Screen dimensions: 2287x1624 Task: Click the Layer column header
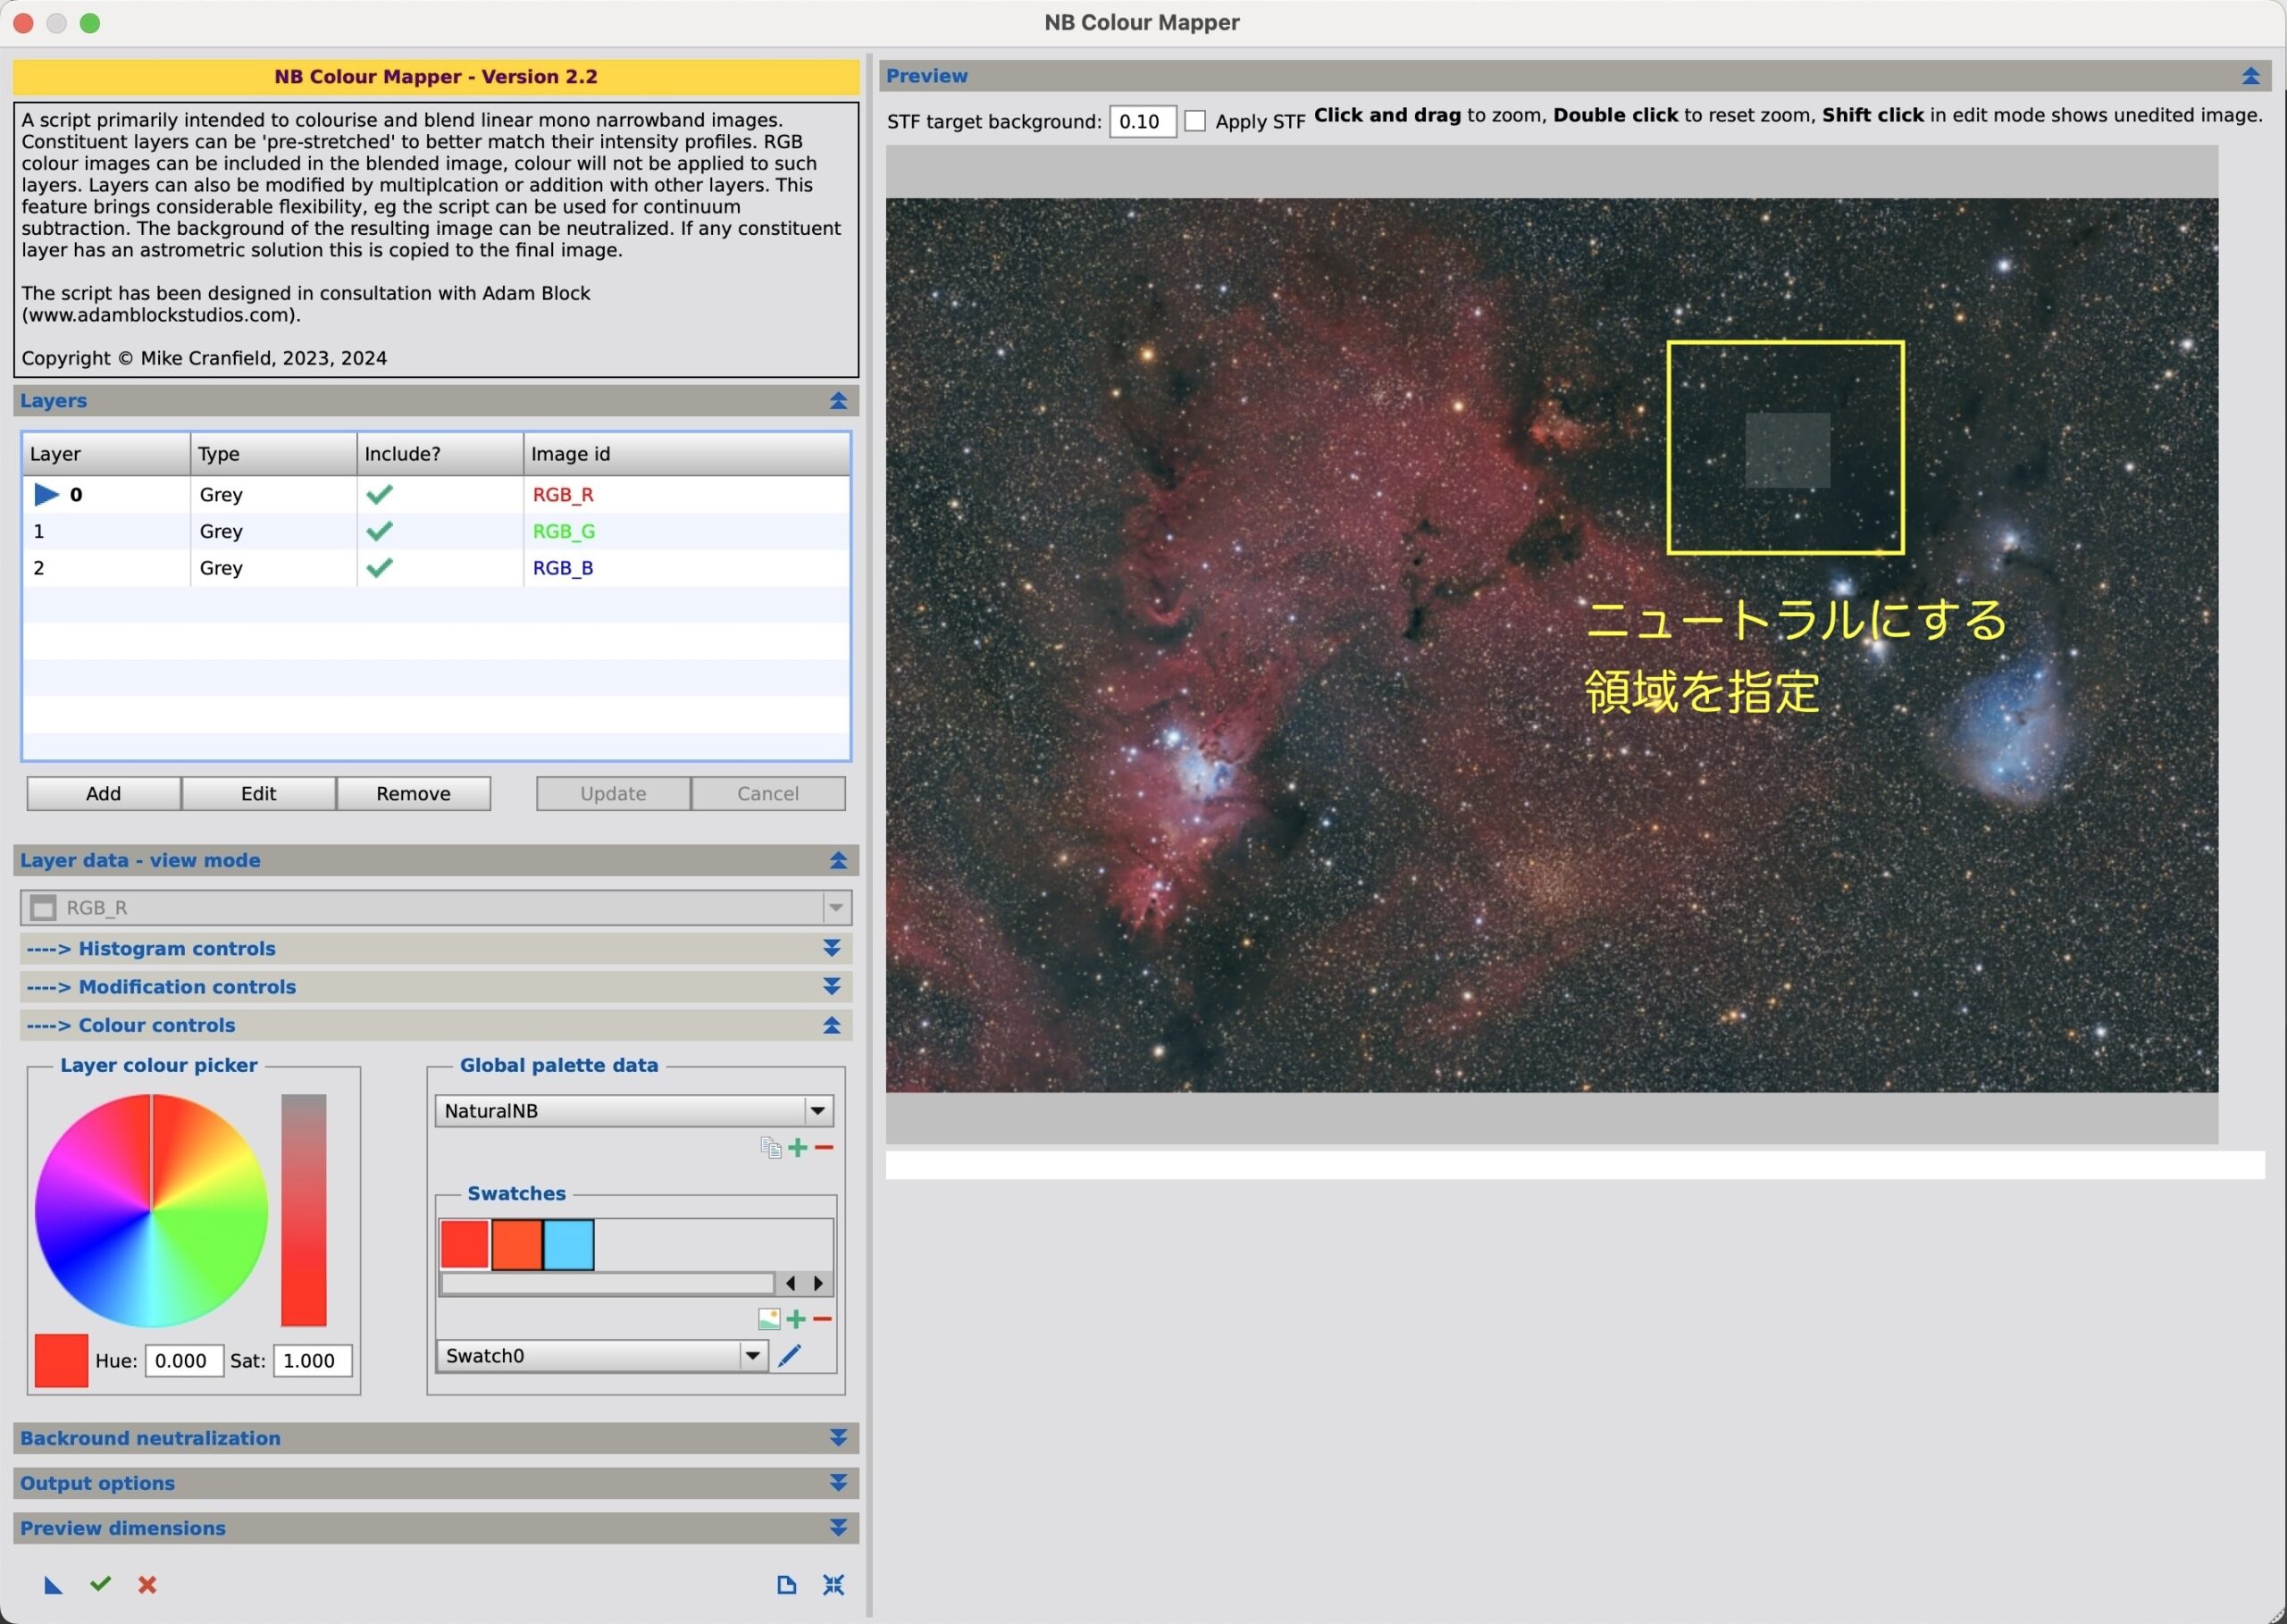click(x=106, y=454)
